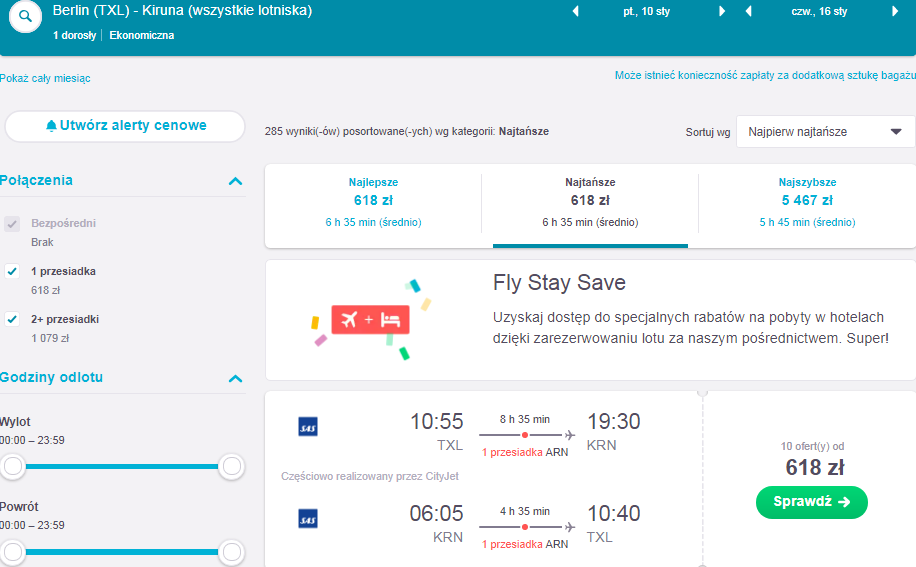Switch to the Najszybsze results tab
Viewport: 916px width, 567px height.
click(807, 203)
